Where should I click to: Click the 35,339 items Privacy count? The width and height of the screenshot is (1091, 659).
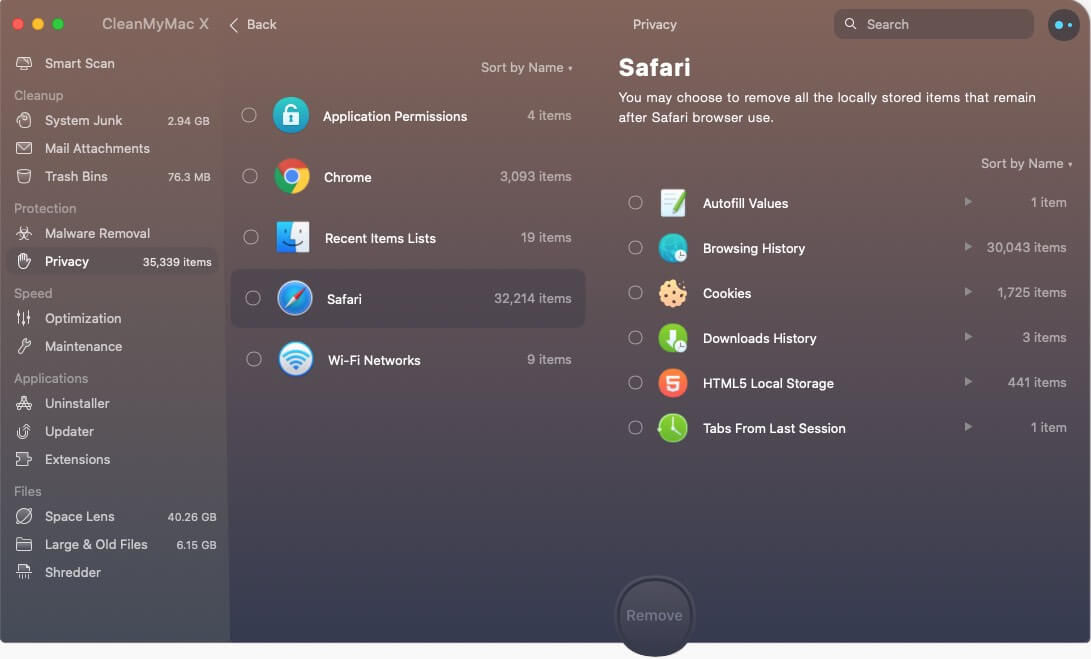point(177,262)
